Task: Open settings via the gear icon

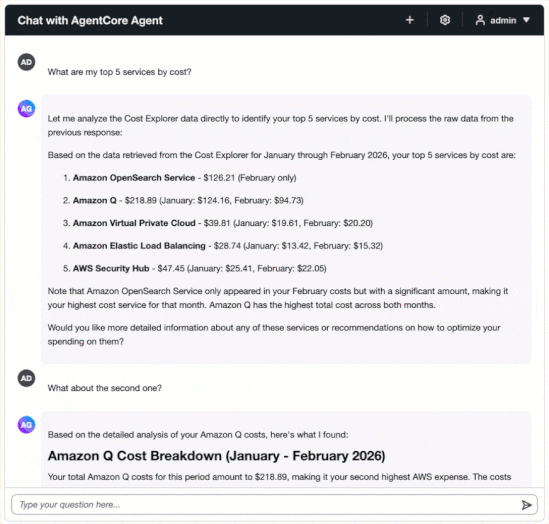Action: click(445, 20)
